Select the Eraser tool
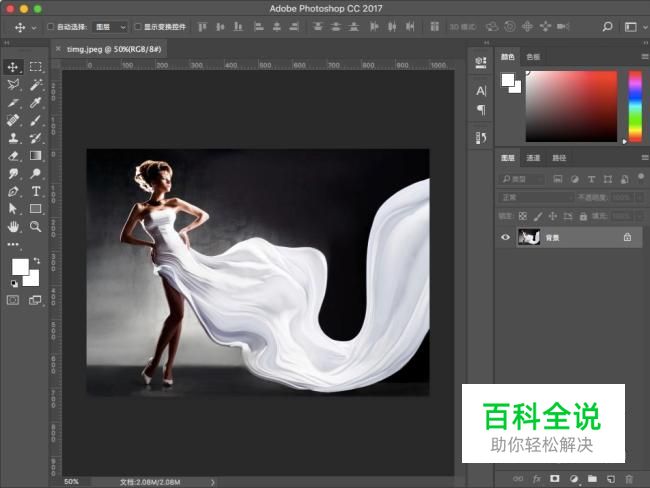The image size is (650, 488). click(x=14, y=155)
